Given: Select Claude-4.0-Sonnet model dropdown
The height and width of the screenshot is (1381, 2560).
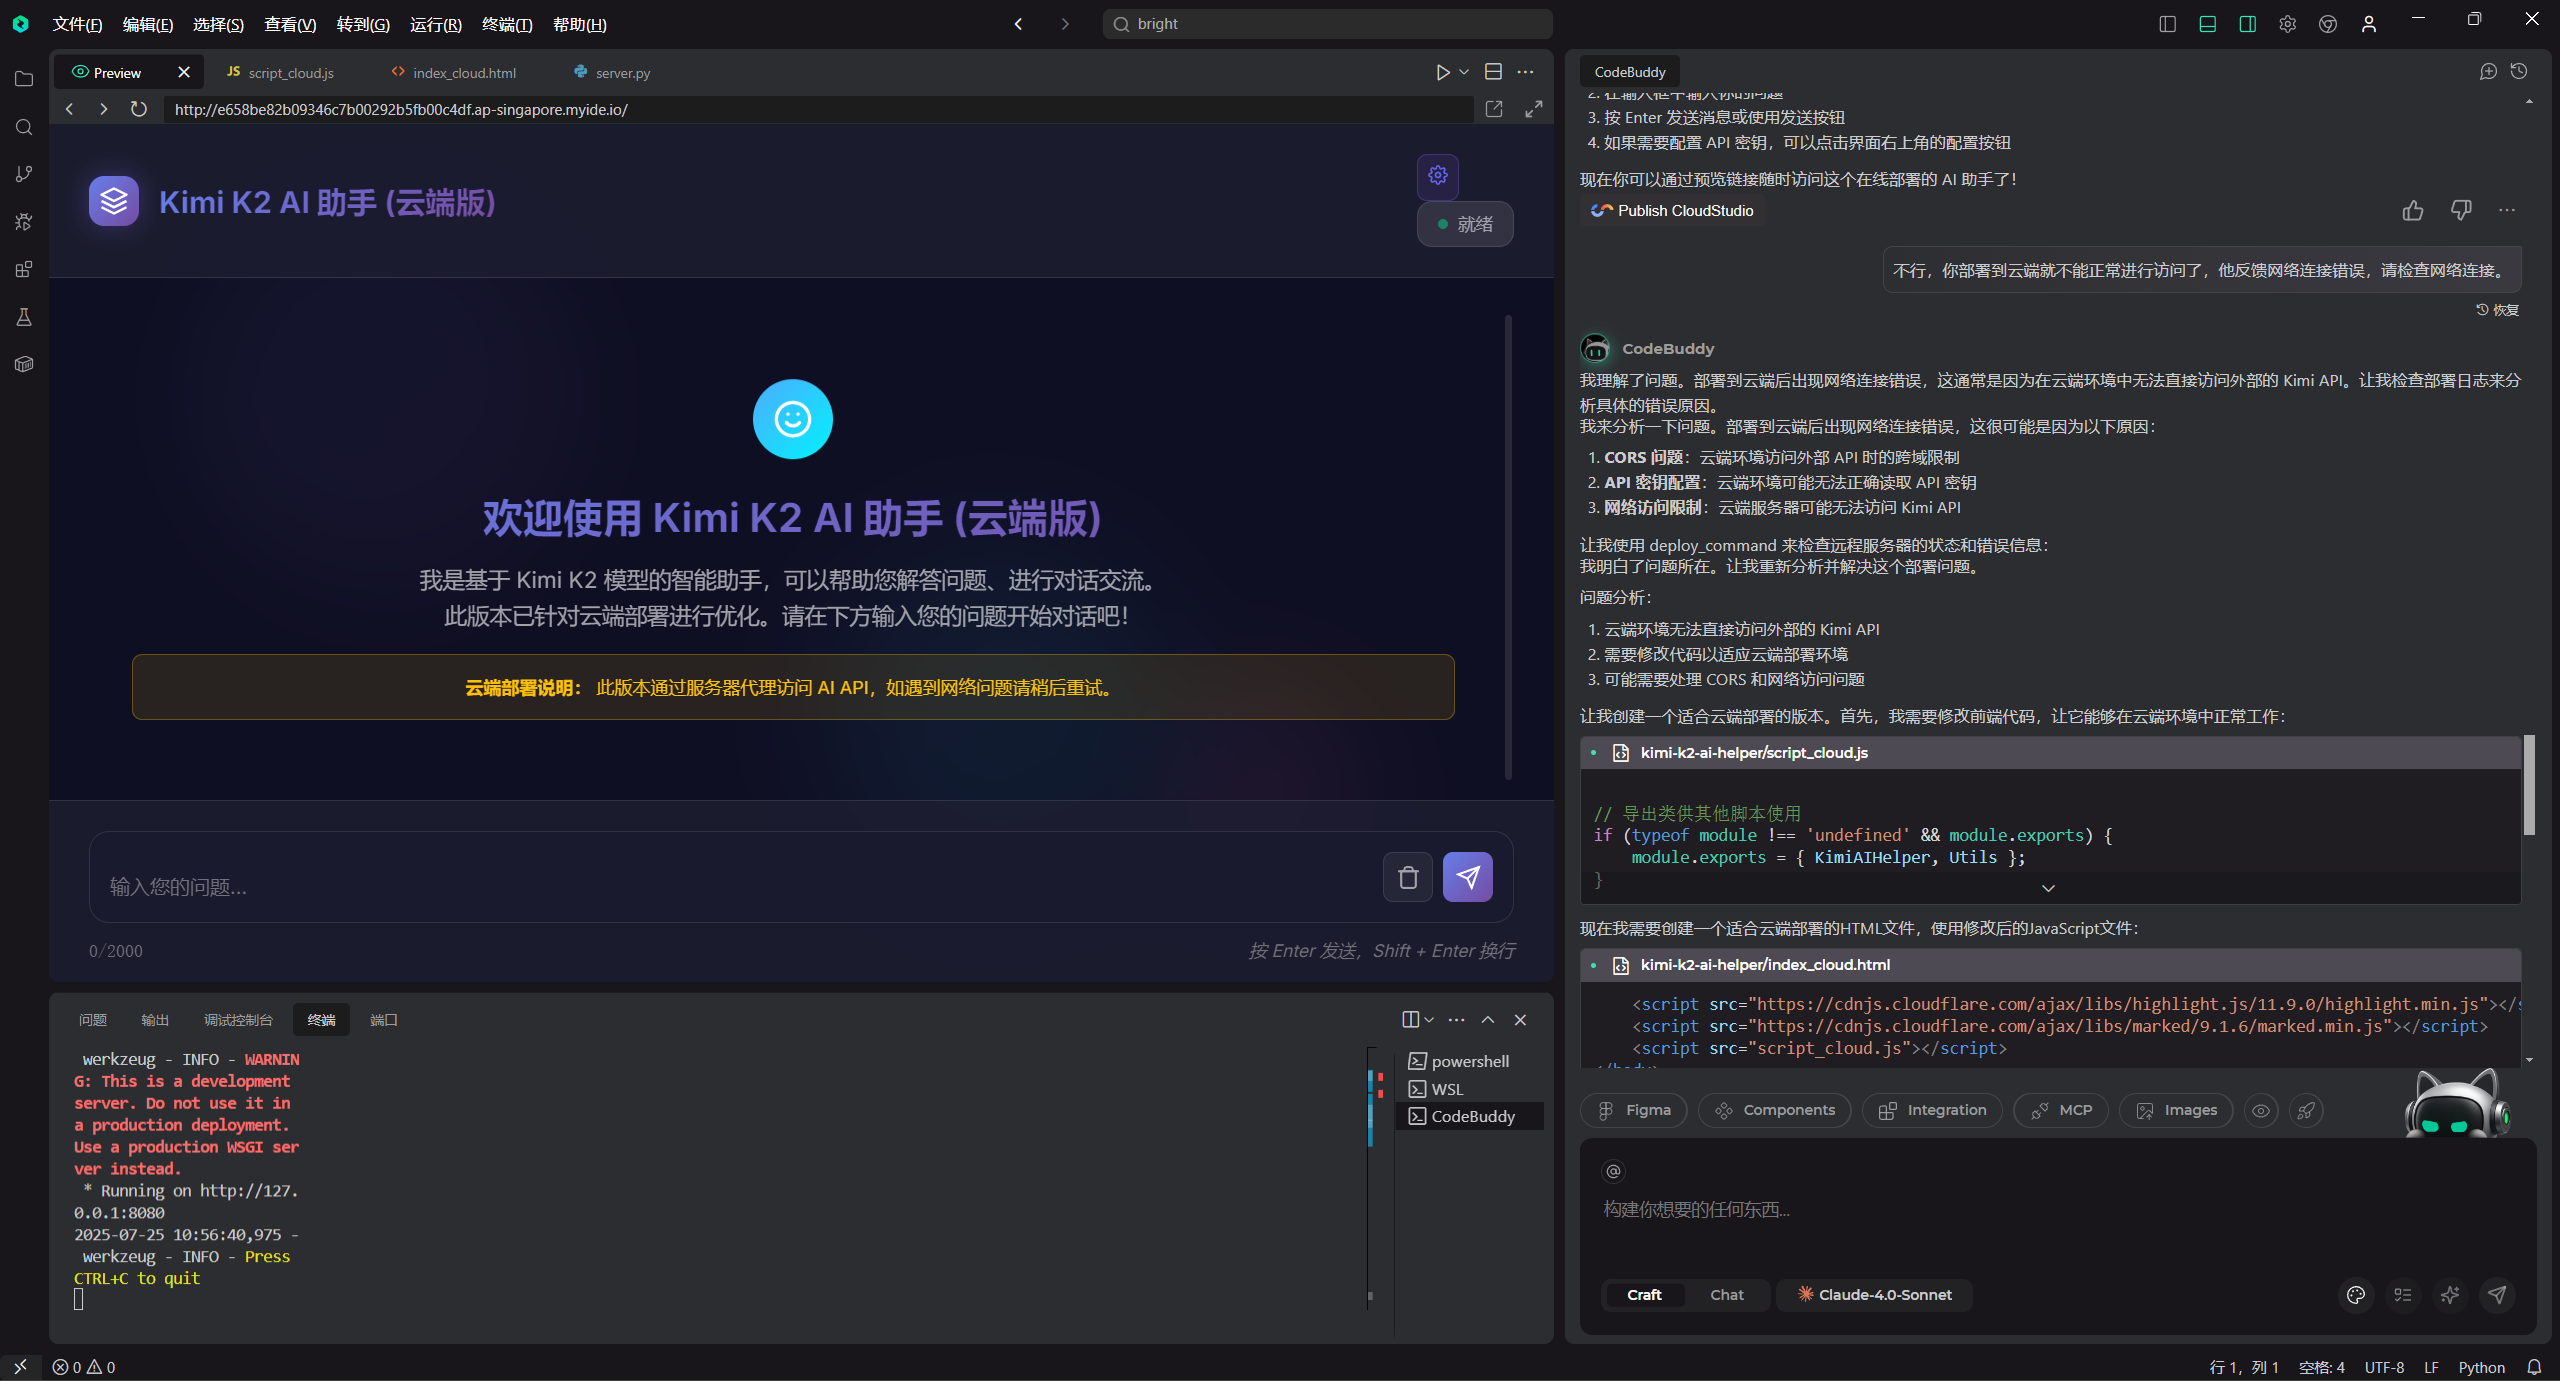Looking at the screenshot, I should tap(1874, 1295).
